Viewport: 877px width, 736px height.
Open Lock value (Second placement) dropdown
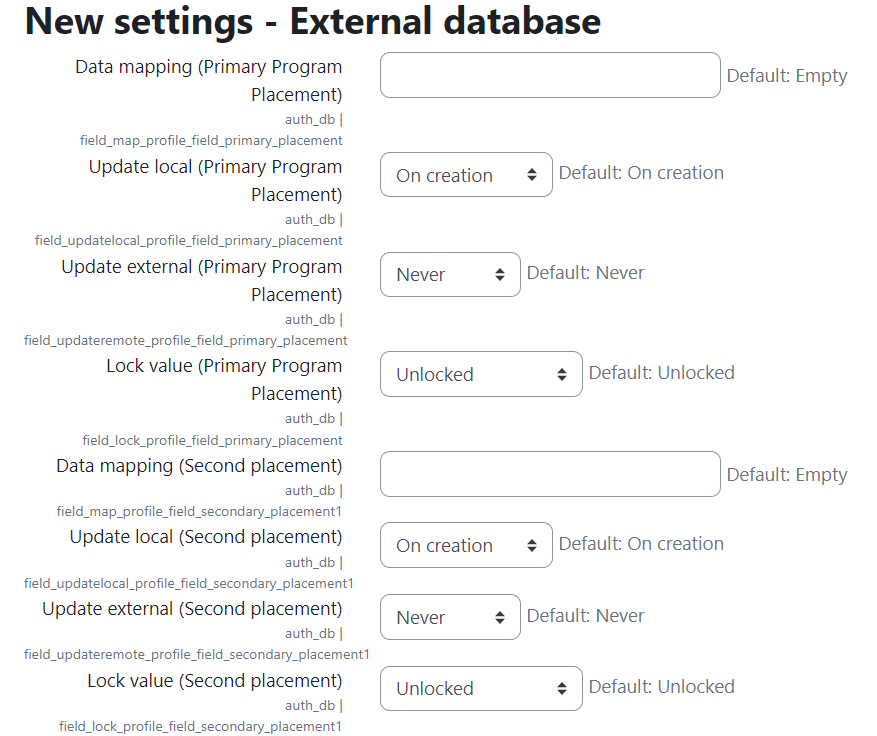click(481, 688)
